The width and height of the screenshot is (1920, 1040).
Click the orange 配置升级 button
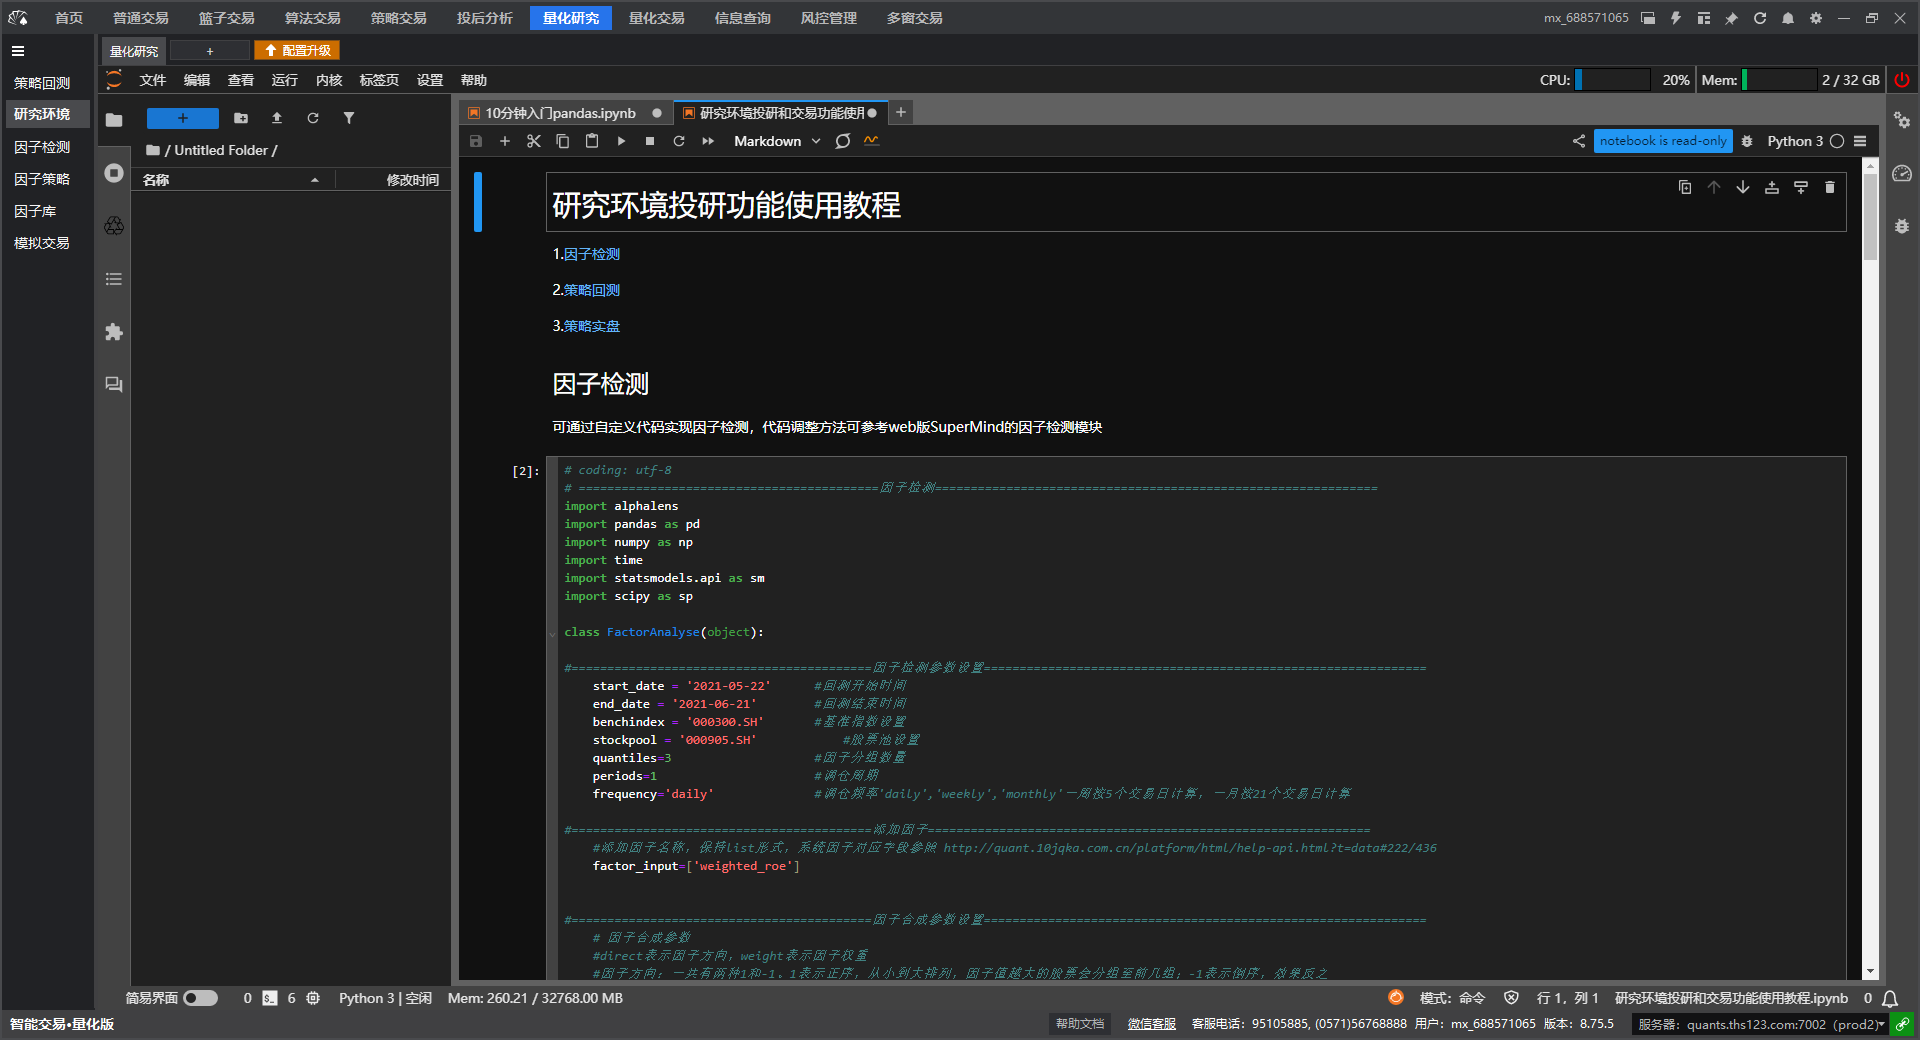tap(297, 50)
